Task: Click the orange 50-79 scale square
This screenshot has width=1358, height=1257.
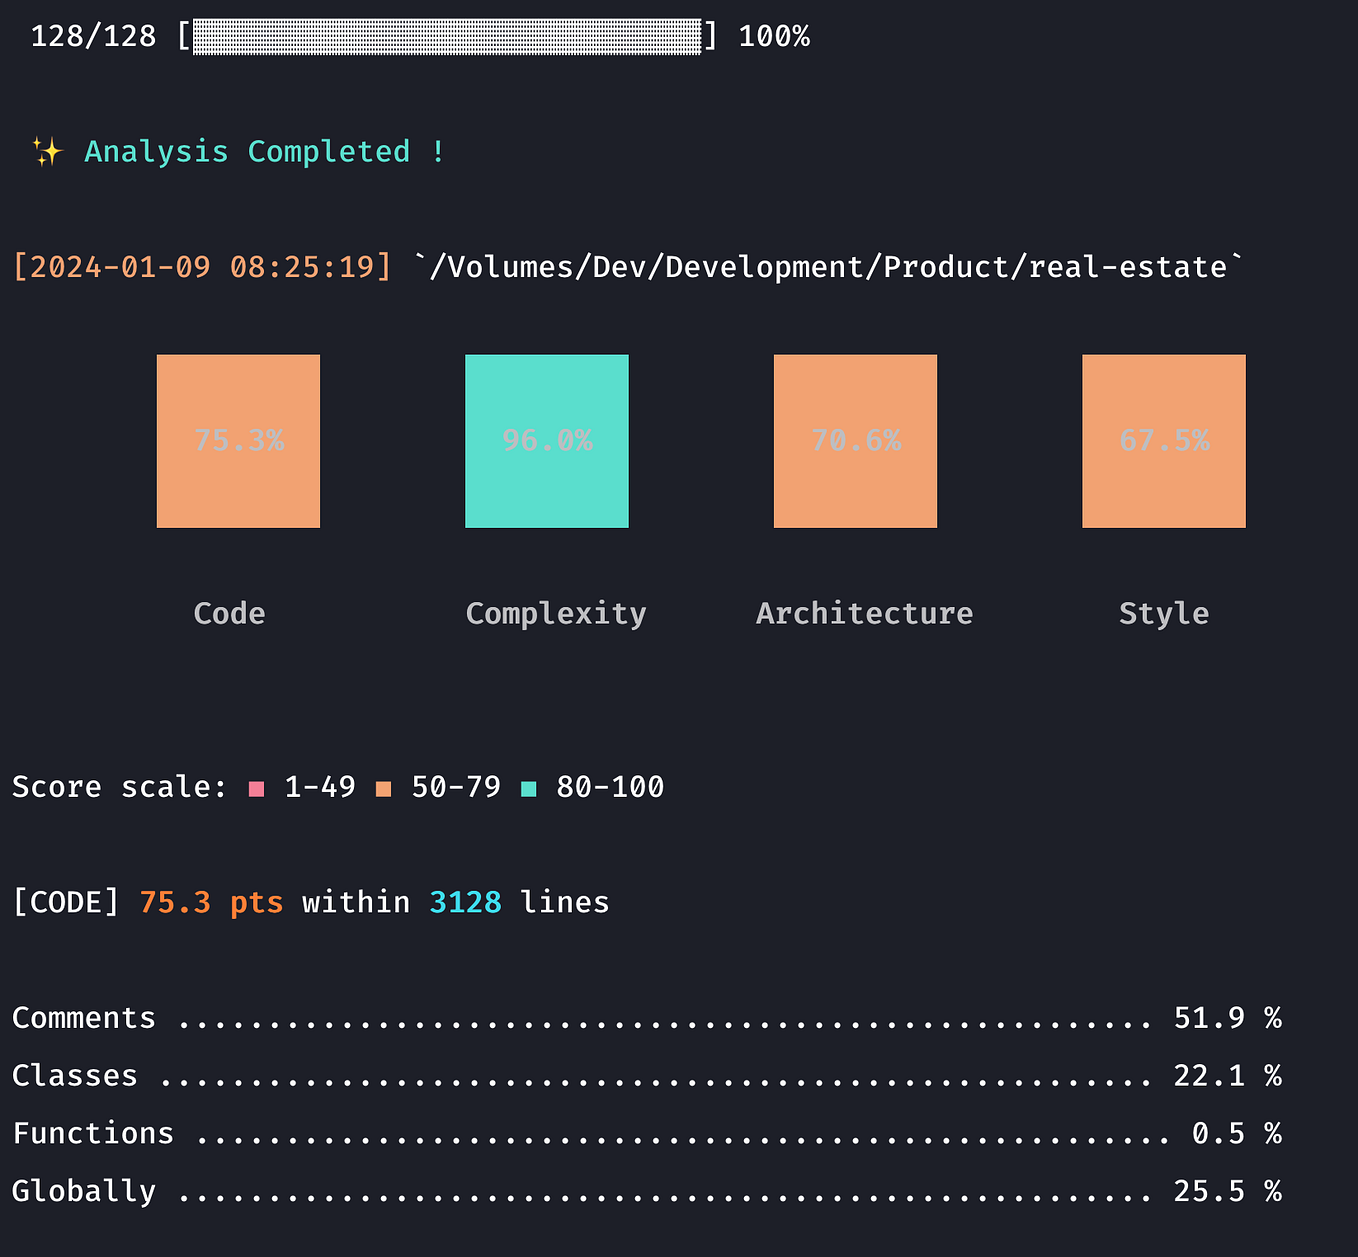Action: [x=383, y=788]
